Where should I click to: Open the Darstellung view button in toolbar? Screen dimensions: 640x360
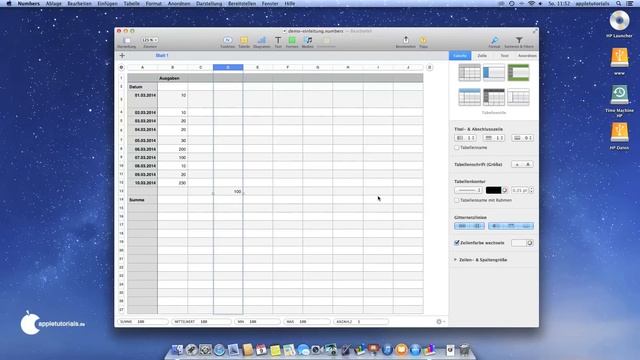click(x=127, y=40)
